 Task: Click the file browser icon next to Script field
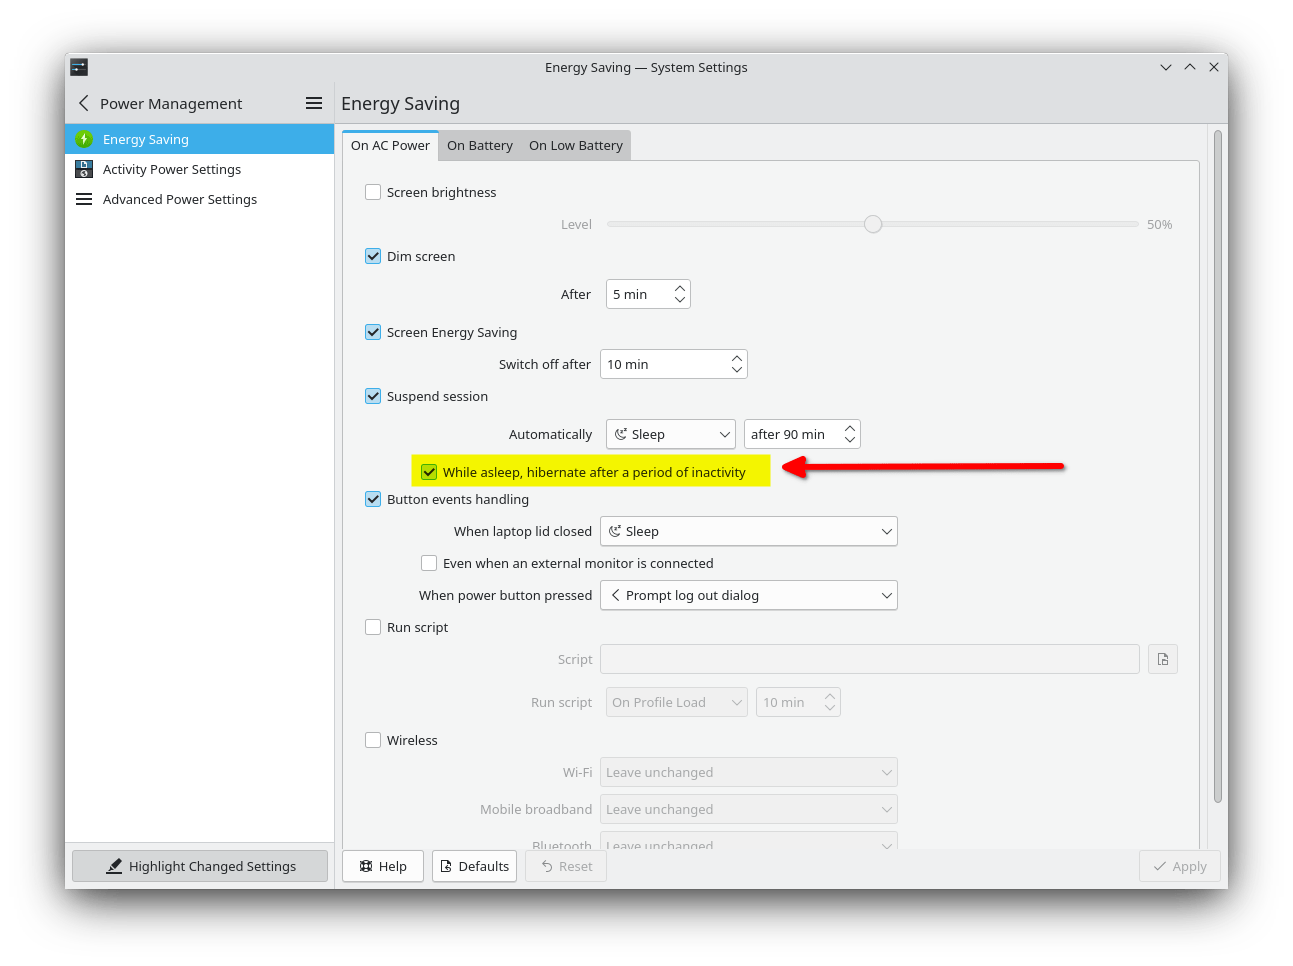click(1162, 658)
